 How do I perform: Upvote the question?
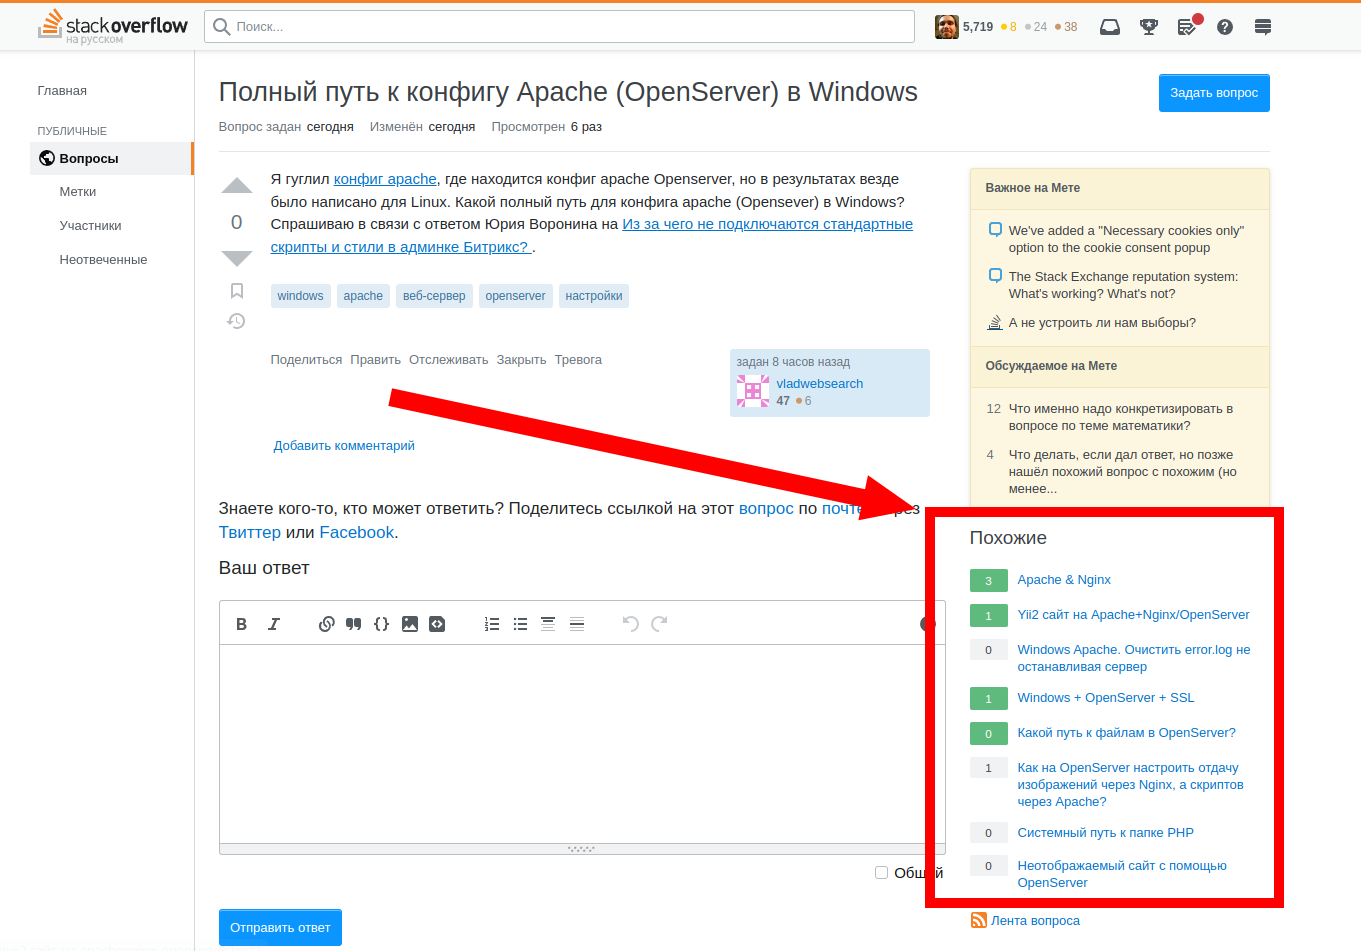click(237, 185)
